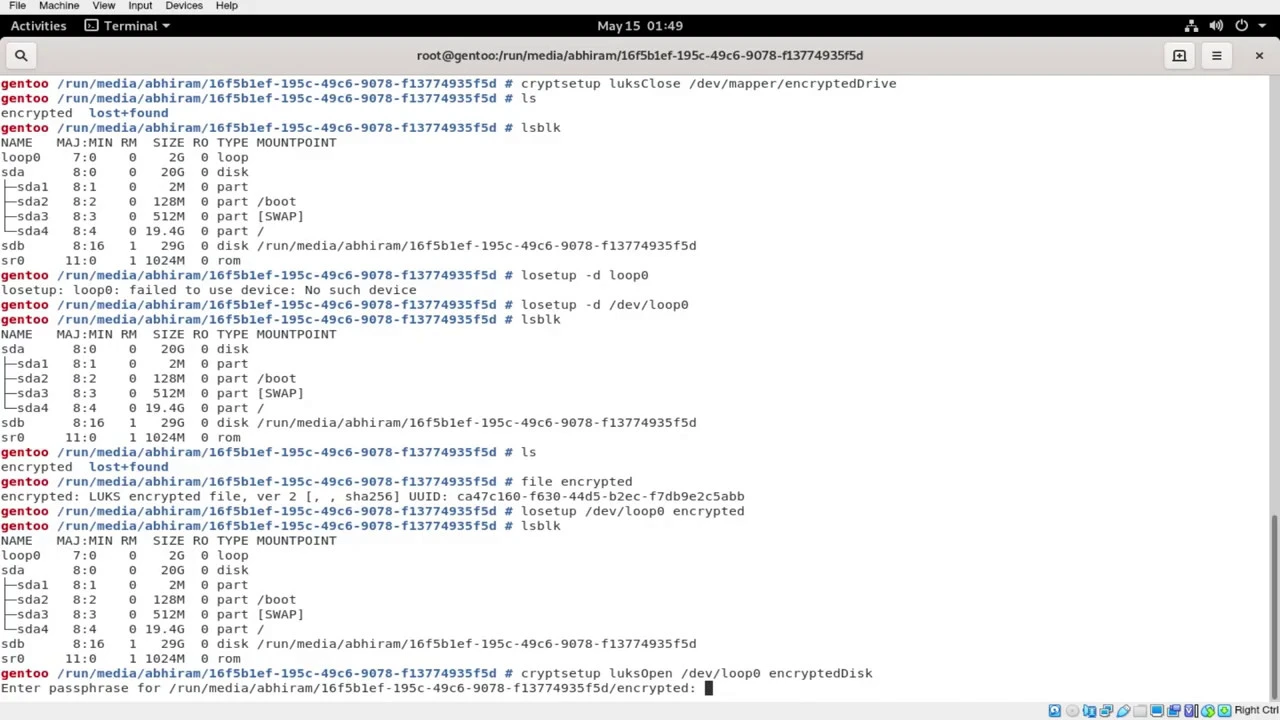This screenshot has width=1280, height=720.
Task: Click the sda2 /boot row in the second lsblk output
Action: pos(148,378)
